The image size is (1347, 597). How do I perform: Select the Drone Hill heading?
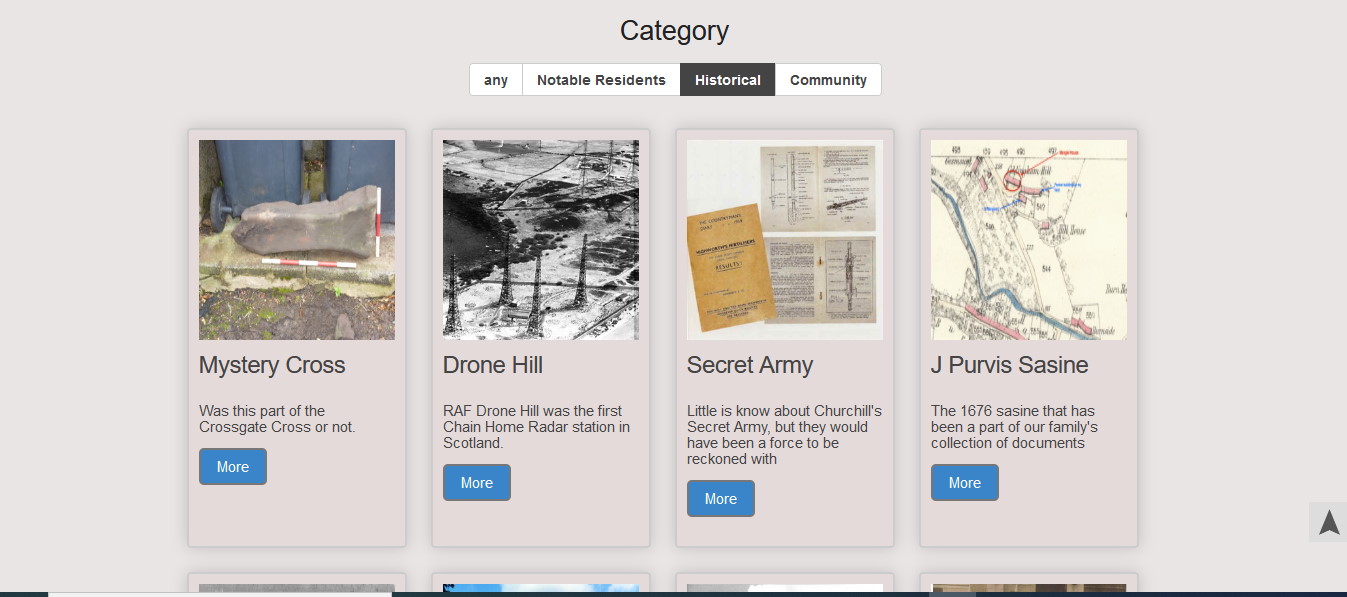click(x=493, y=366)
